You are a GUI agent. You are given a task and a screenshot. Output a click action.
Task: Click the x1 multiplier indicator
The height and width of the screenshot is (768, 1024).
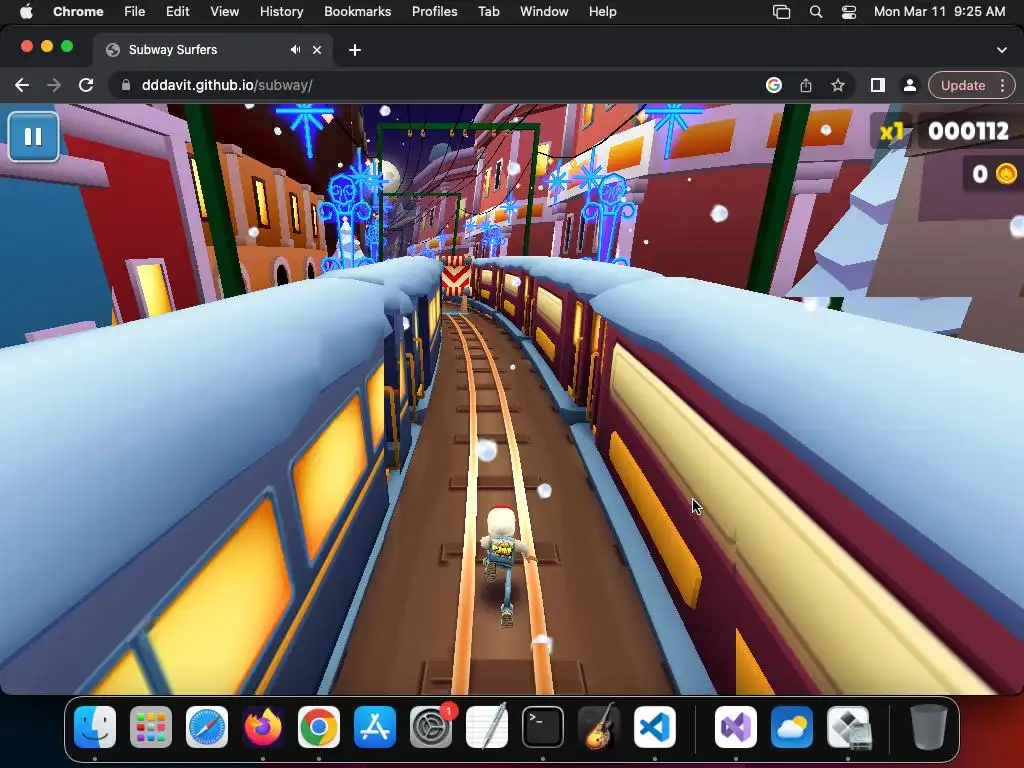[891, 132]
